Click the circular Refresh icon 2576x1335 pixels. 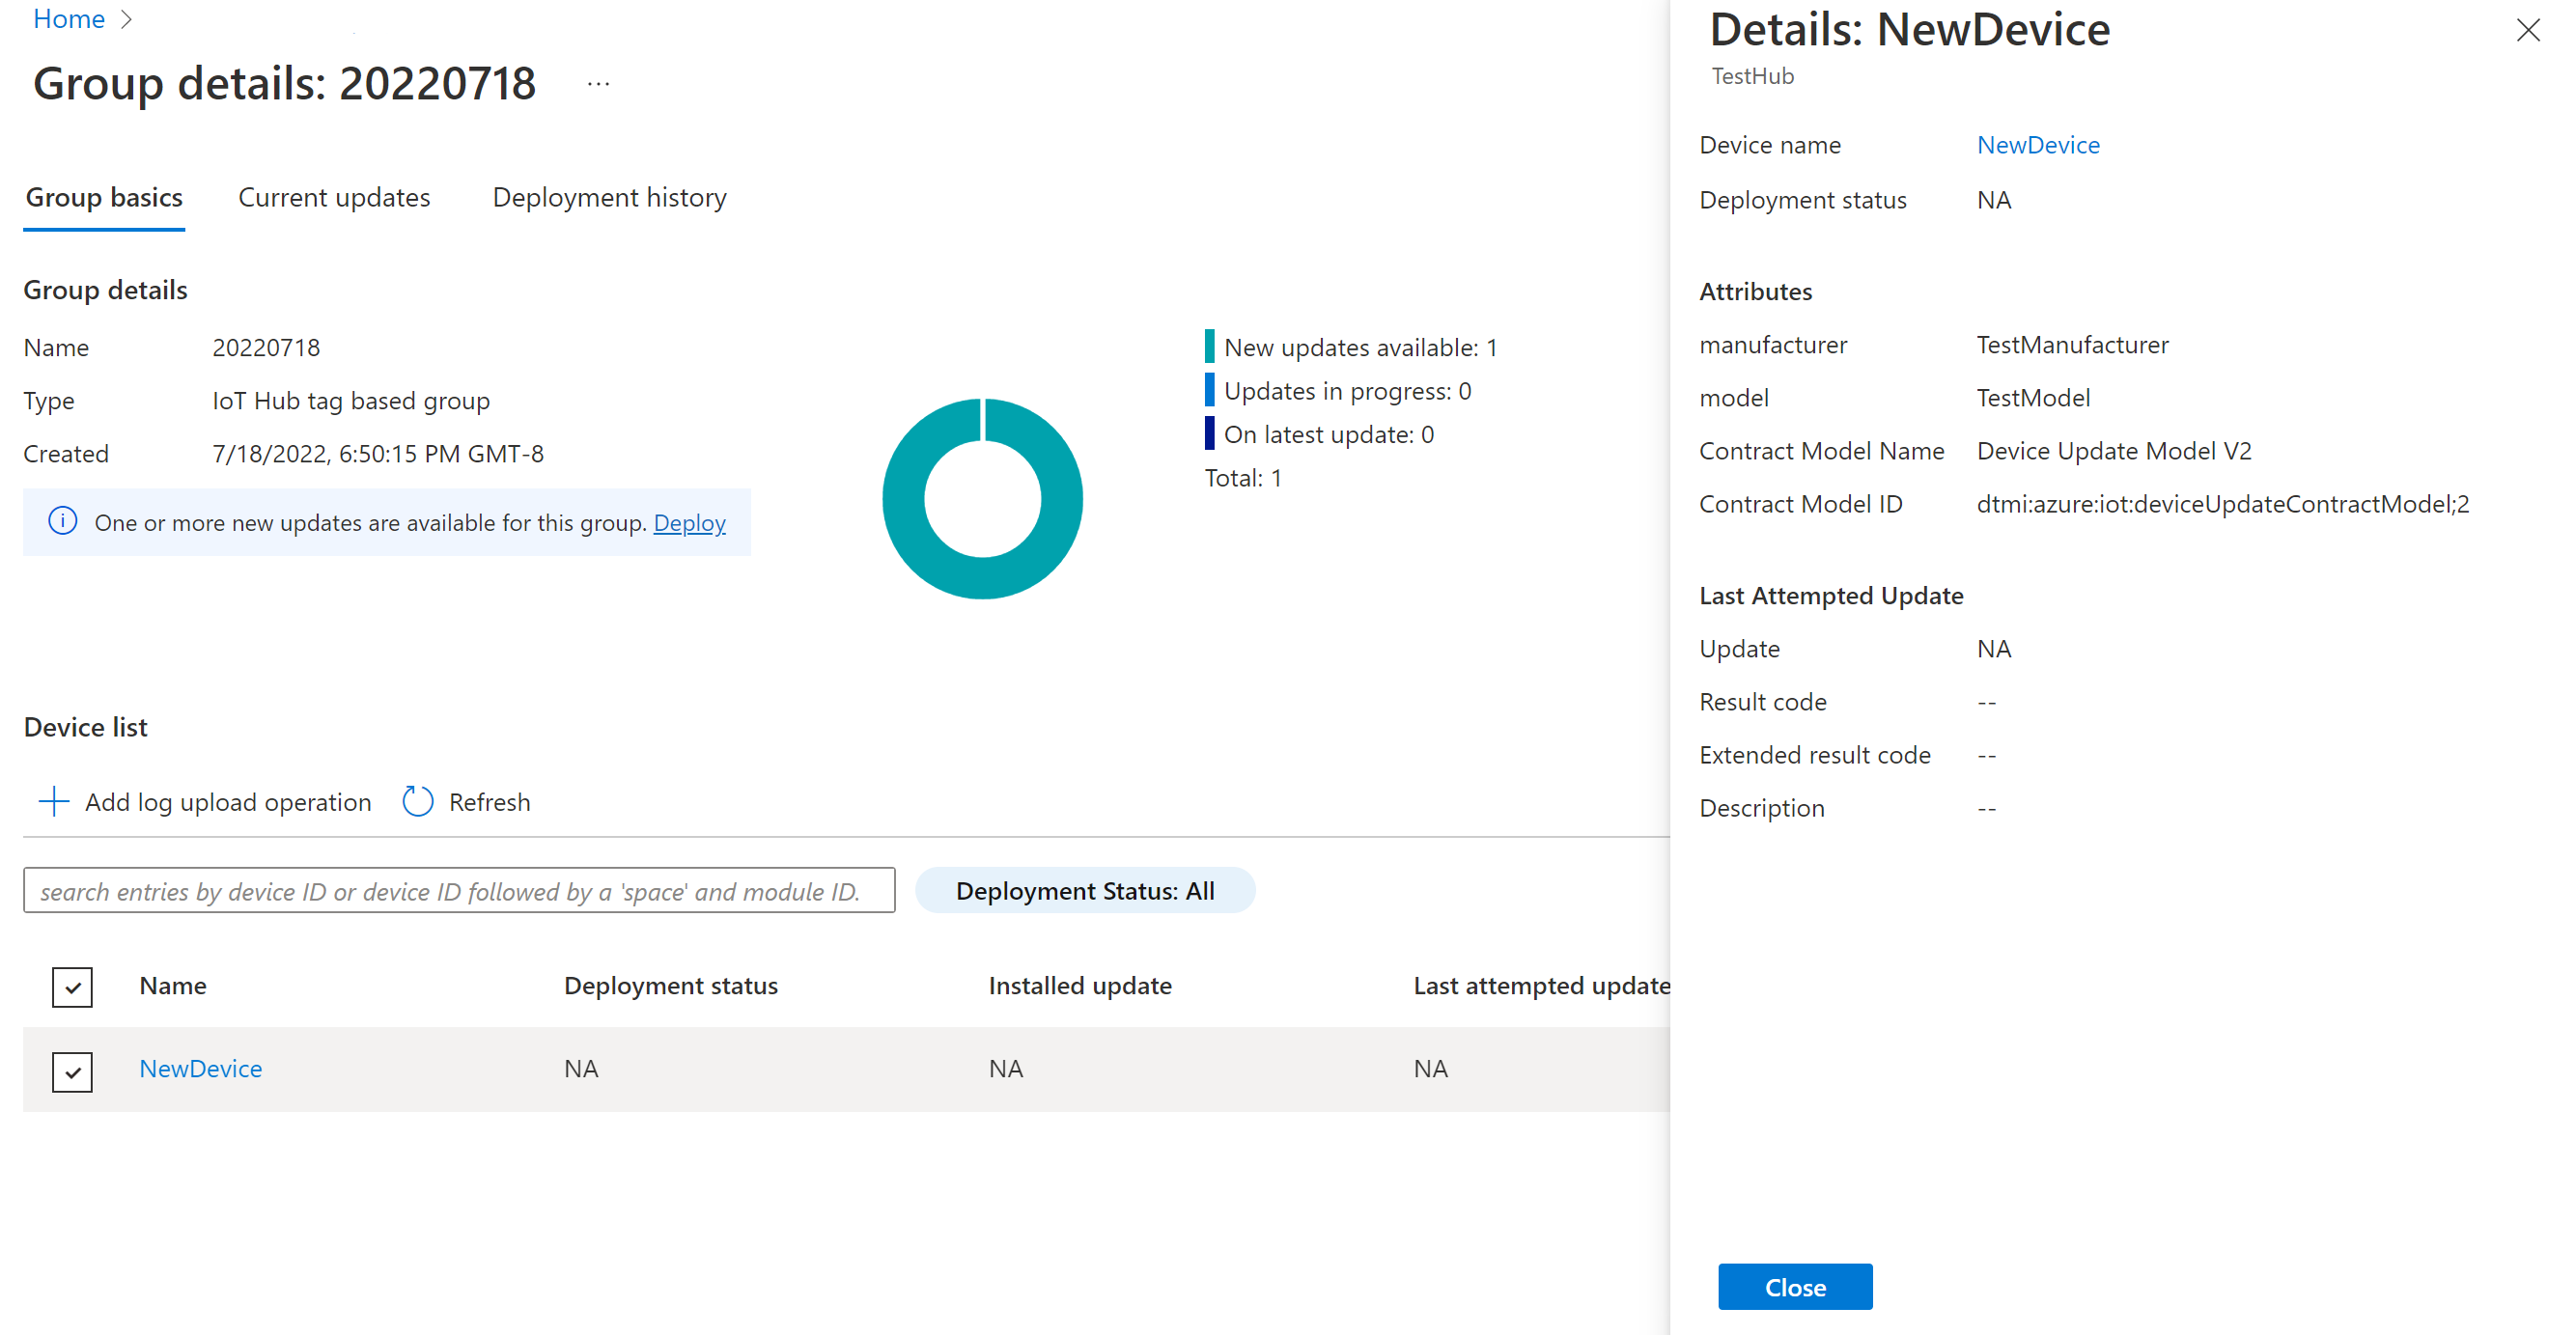click(417, 801)
